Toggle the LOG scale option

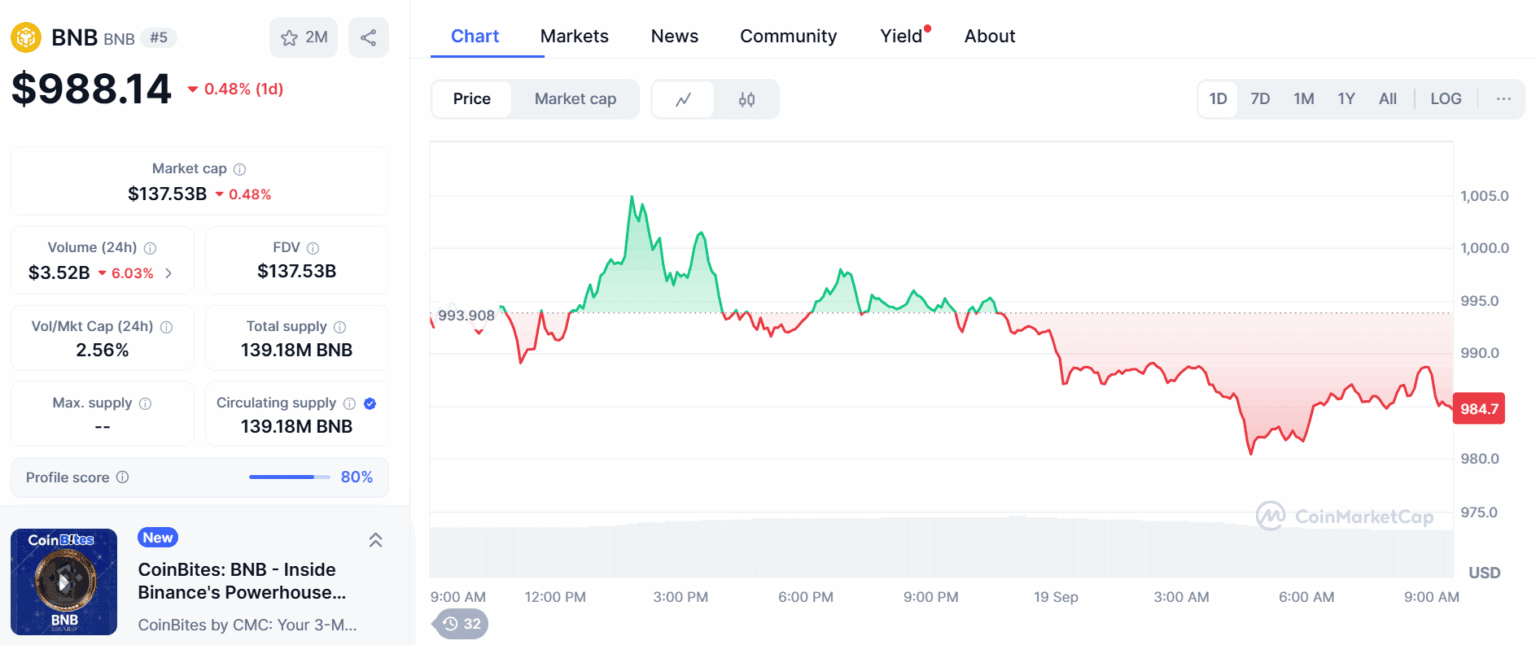click(x=1445, y=99)
